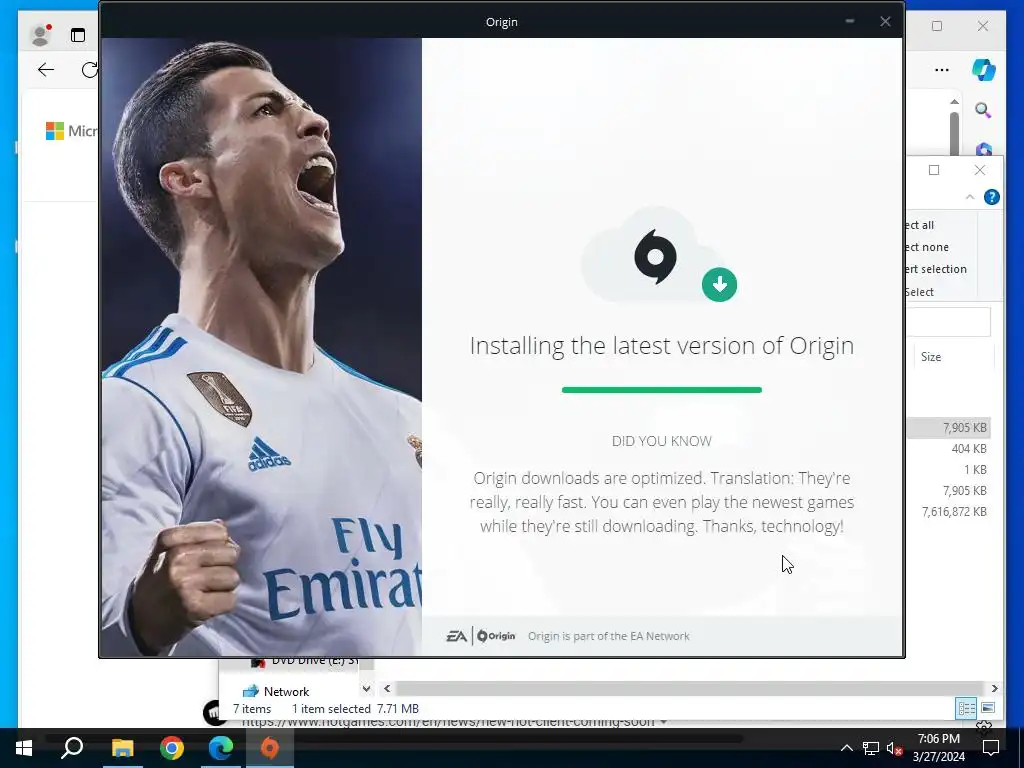Collapse the File Explorer ribbon chevron

[x=970, y=197]
